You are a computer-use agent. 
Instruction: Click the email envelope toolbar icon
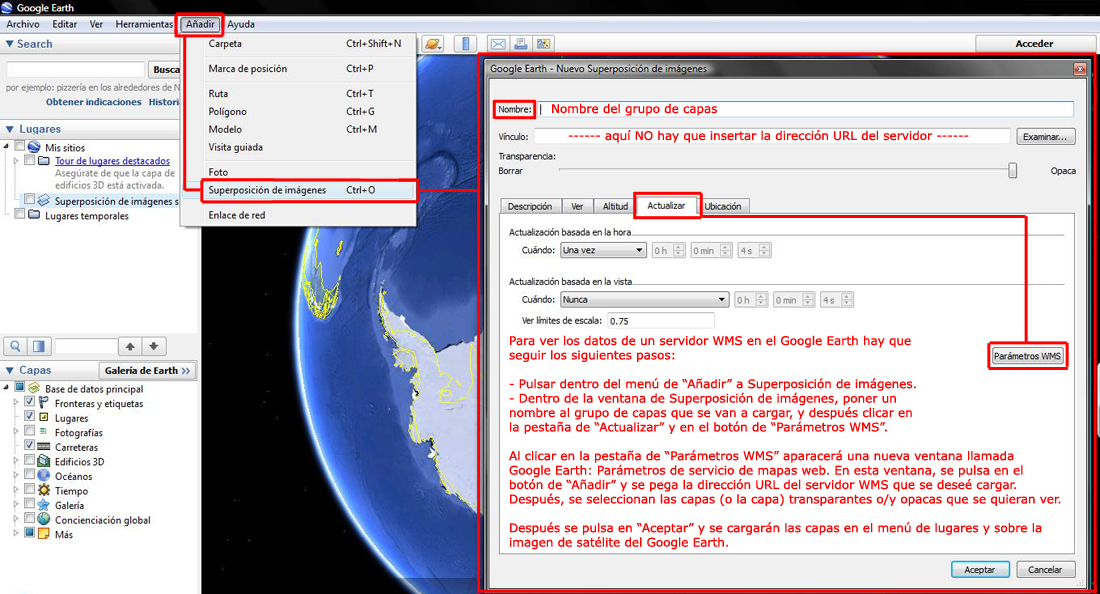point(498,43)
